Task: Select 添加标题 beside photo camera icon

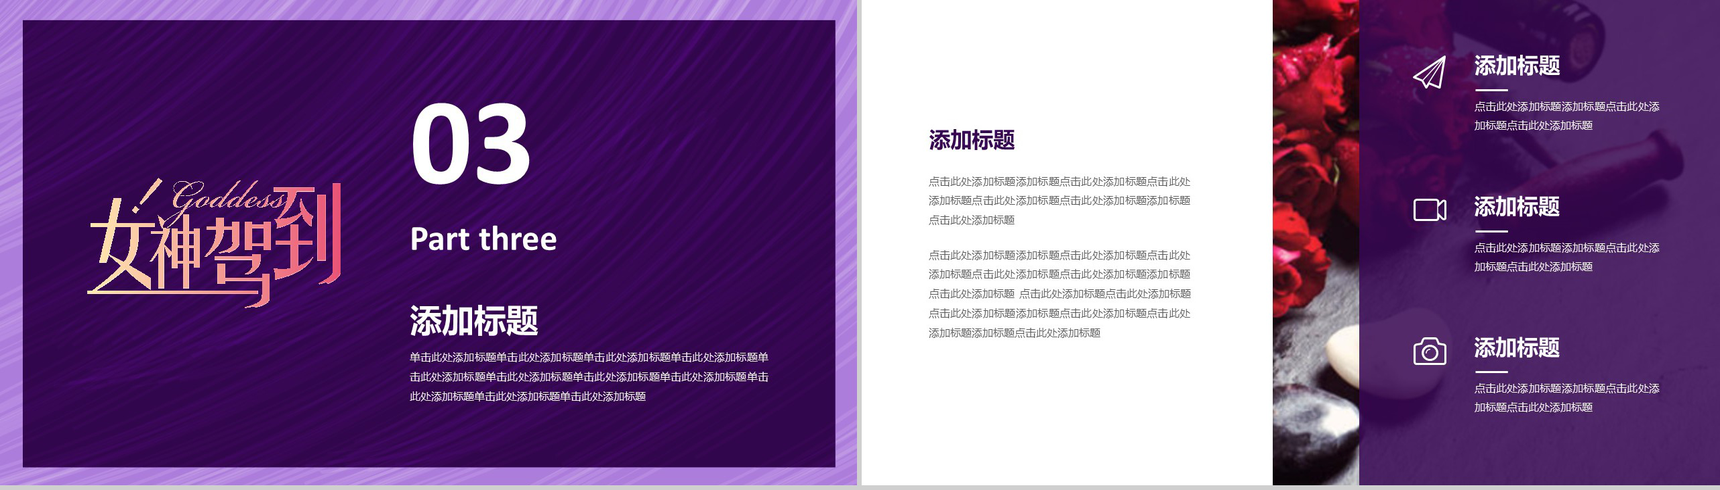Action: coord(1517,348)
